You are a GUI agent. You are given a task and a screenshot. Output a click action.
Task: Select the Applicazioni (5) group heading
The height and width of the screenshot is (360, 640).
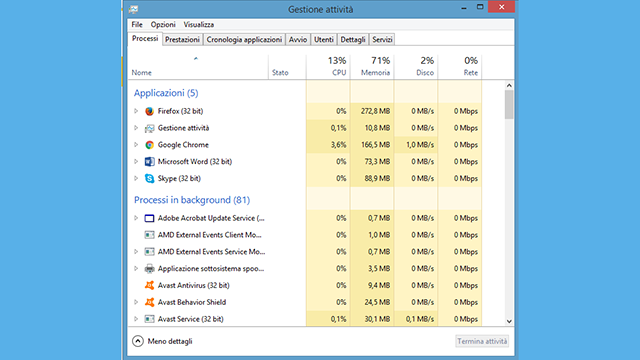(x=166, y=93)
